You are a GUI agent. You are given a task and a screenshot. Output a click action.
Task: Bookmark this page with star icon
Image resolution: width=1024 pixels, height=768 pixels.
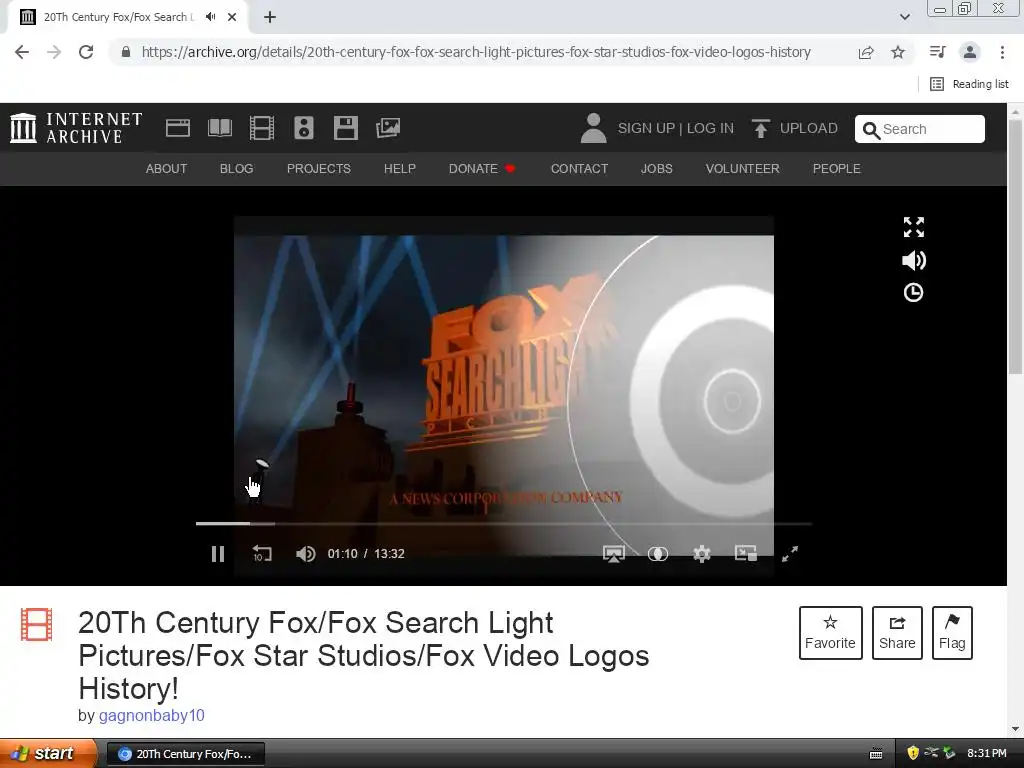pos(898,52)
